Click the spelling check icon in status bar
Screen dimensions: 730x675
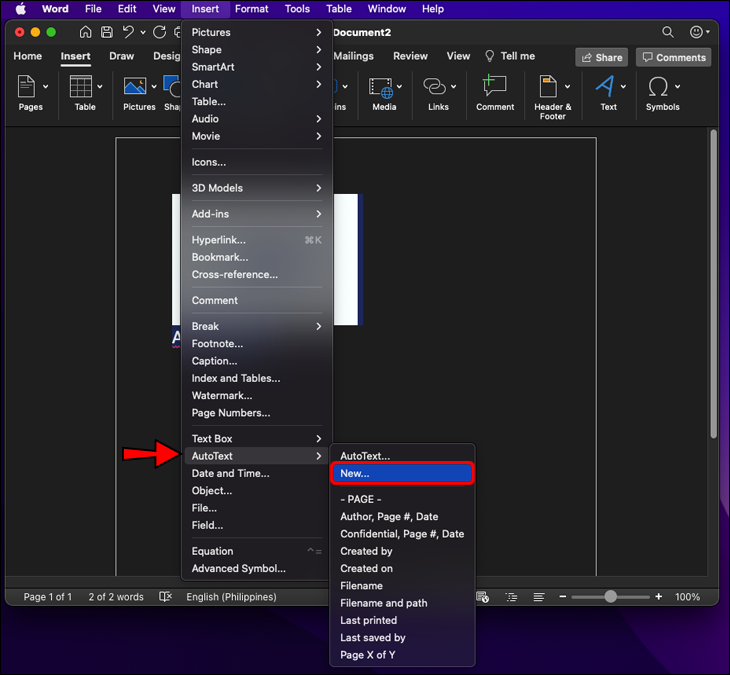(x=165, y=597)
